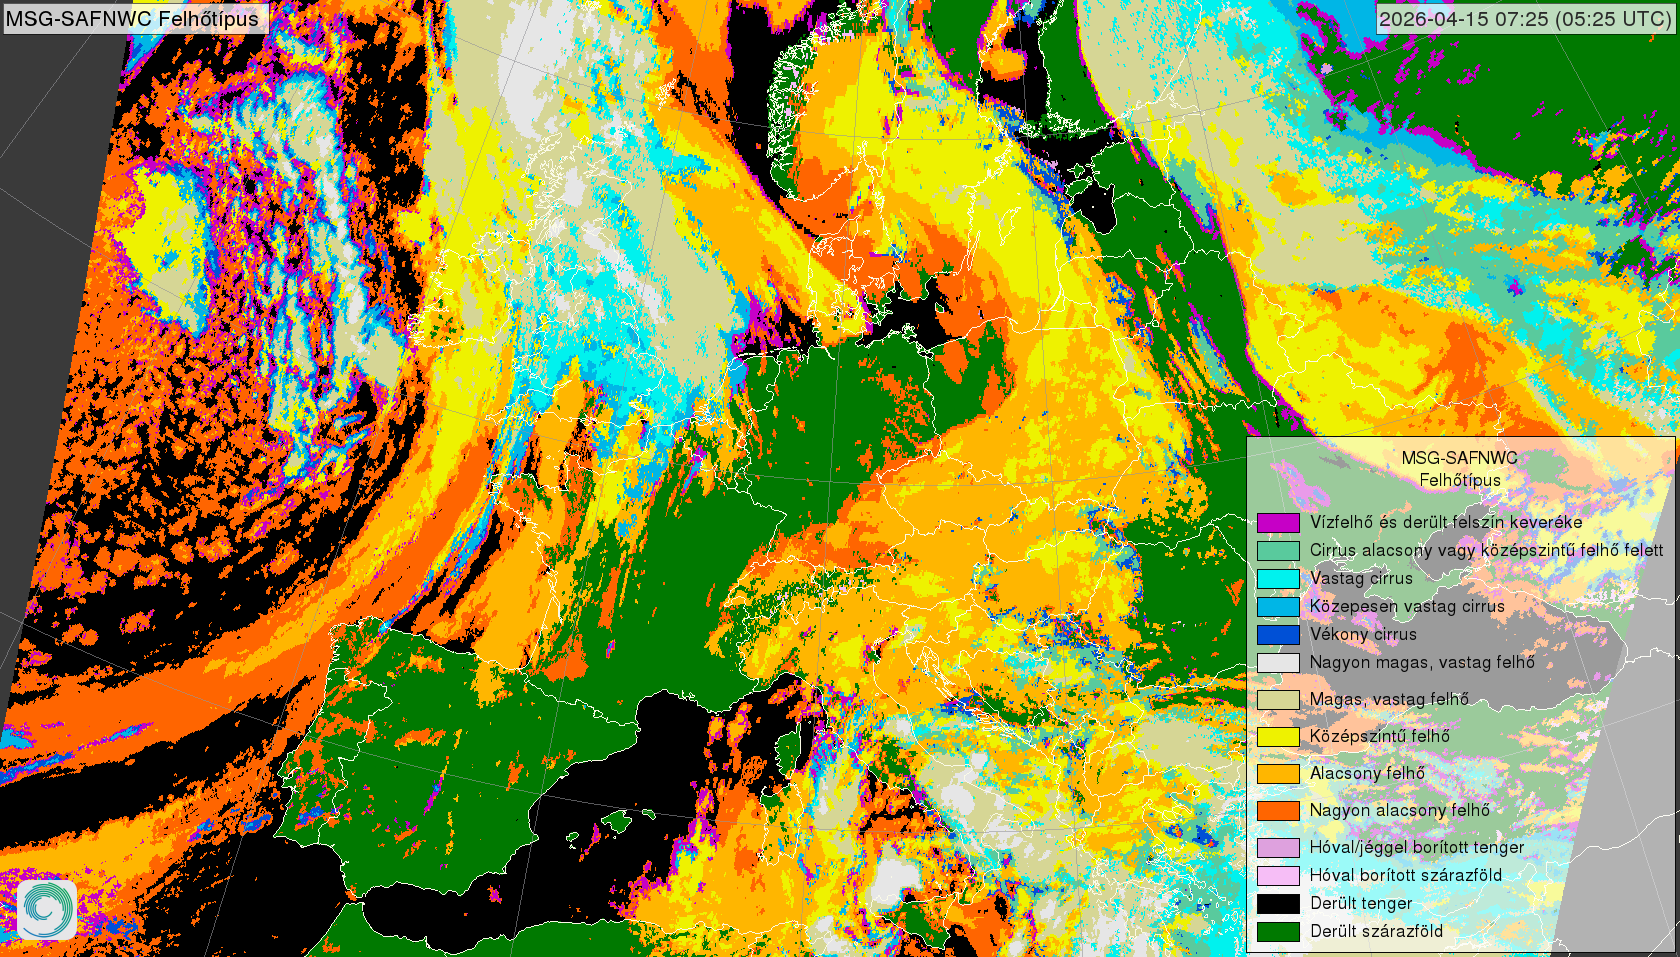Select the violet Hóval/jéggel borított tenger swatch

(x=1277, y=847)
